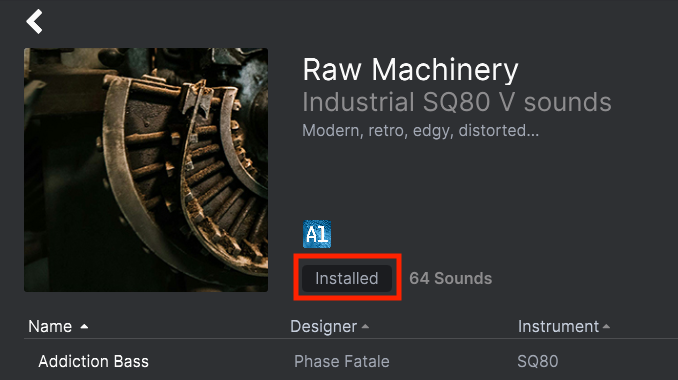This screenshot has height=380, width=678.
Task: Click the blue A1 badge icon
Action: (317, 234)
